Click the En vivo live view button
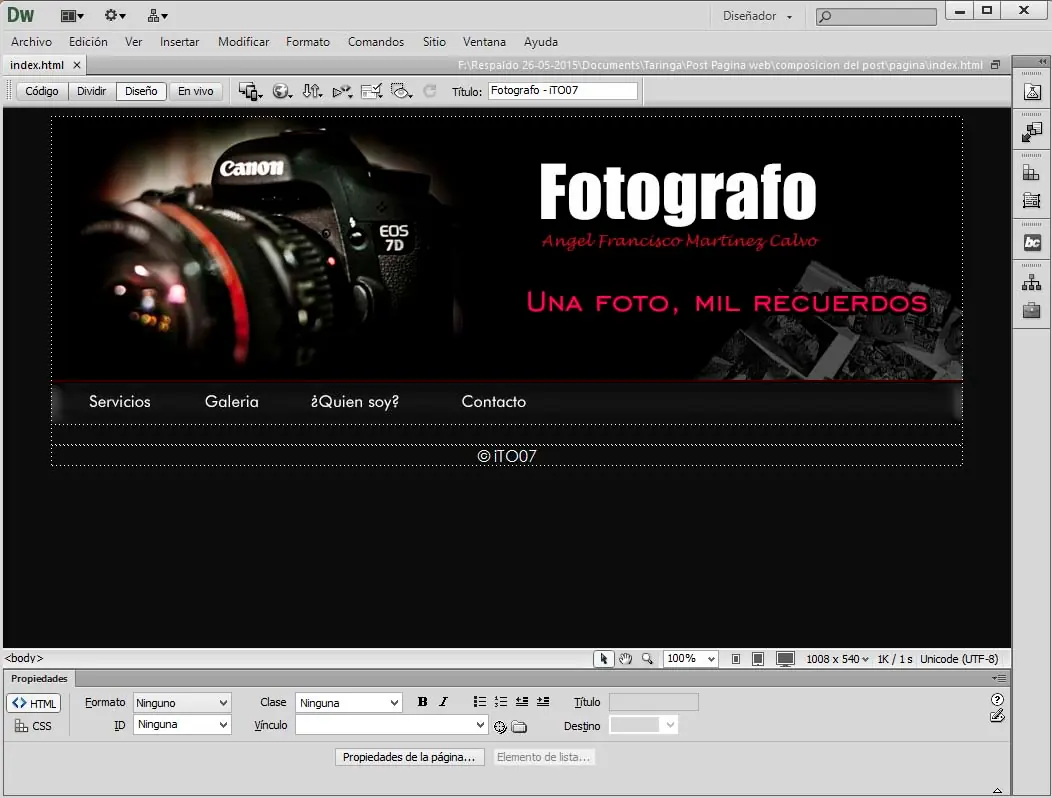 [x=195, y=91]
